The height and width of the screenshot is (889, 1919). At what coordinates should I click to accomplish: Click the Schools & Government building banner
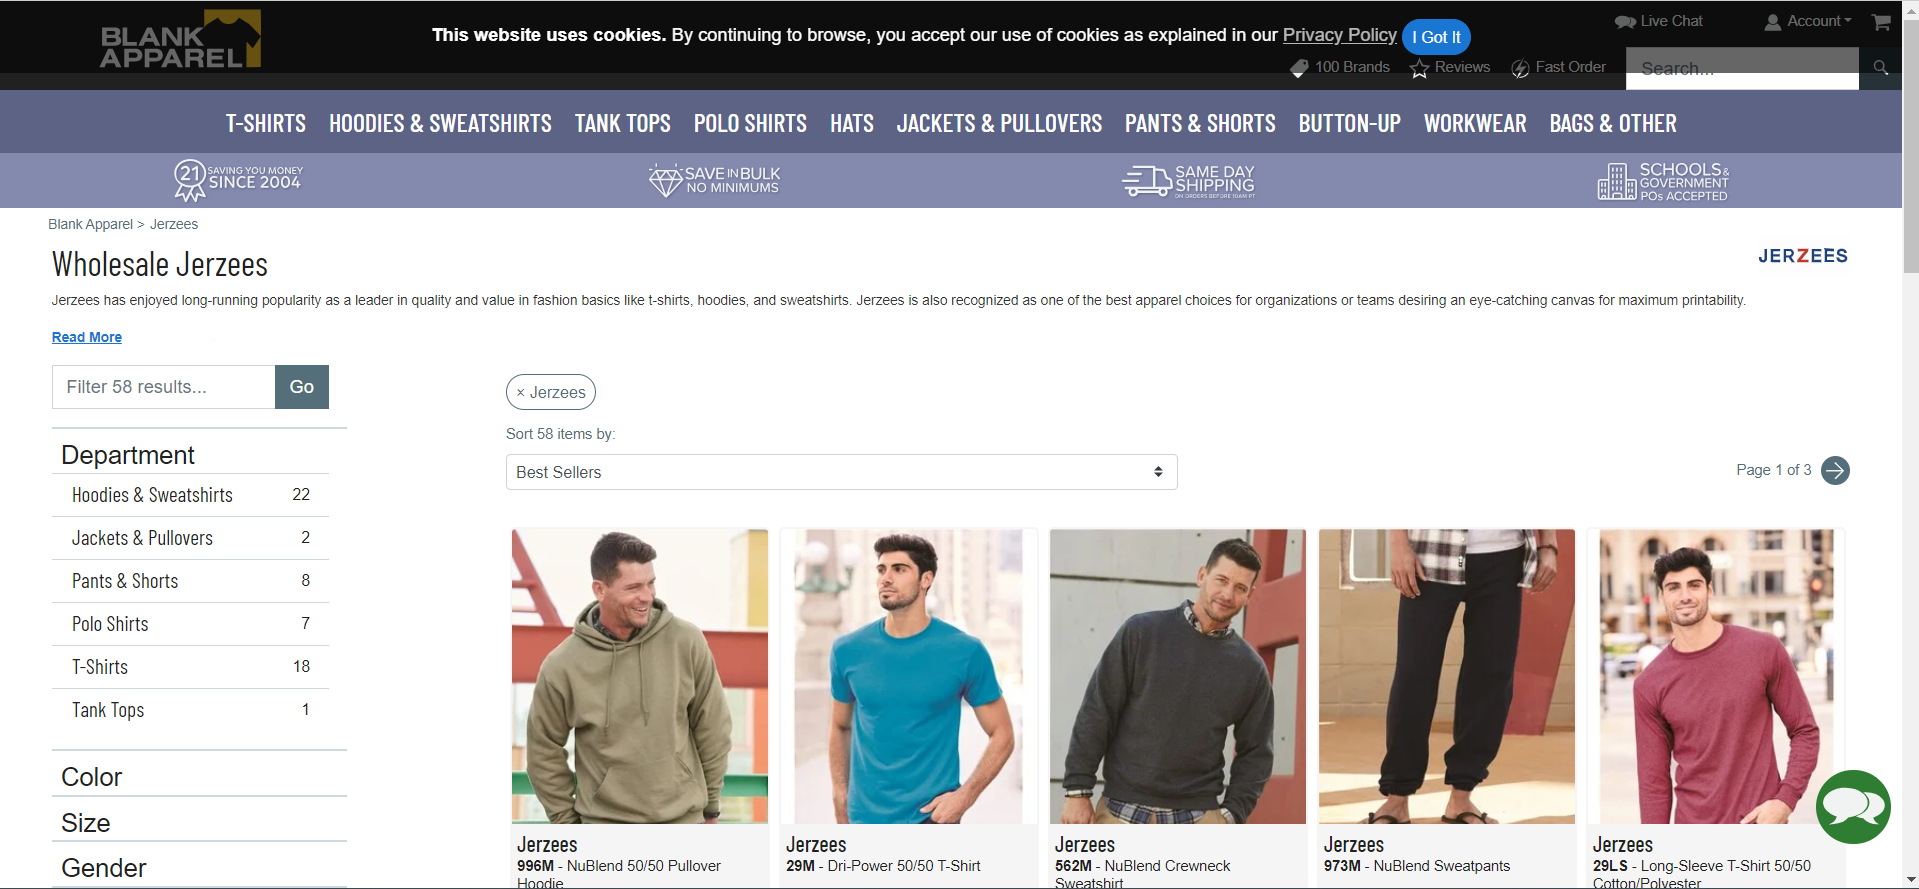(1663, 181)
